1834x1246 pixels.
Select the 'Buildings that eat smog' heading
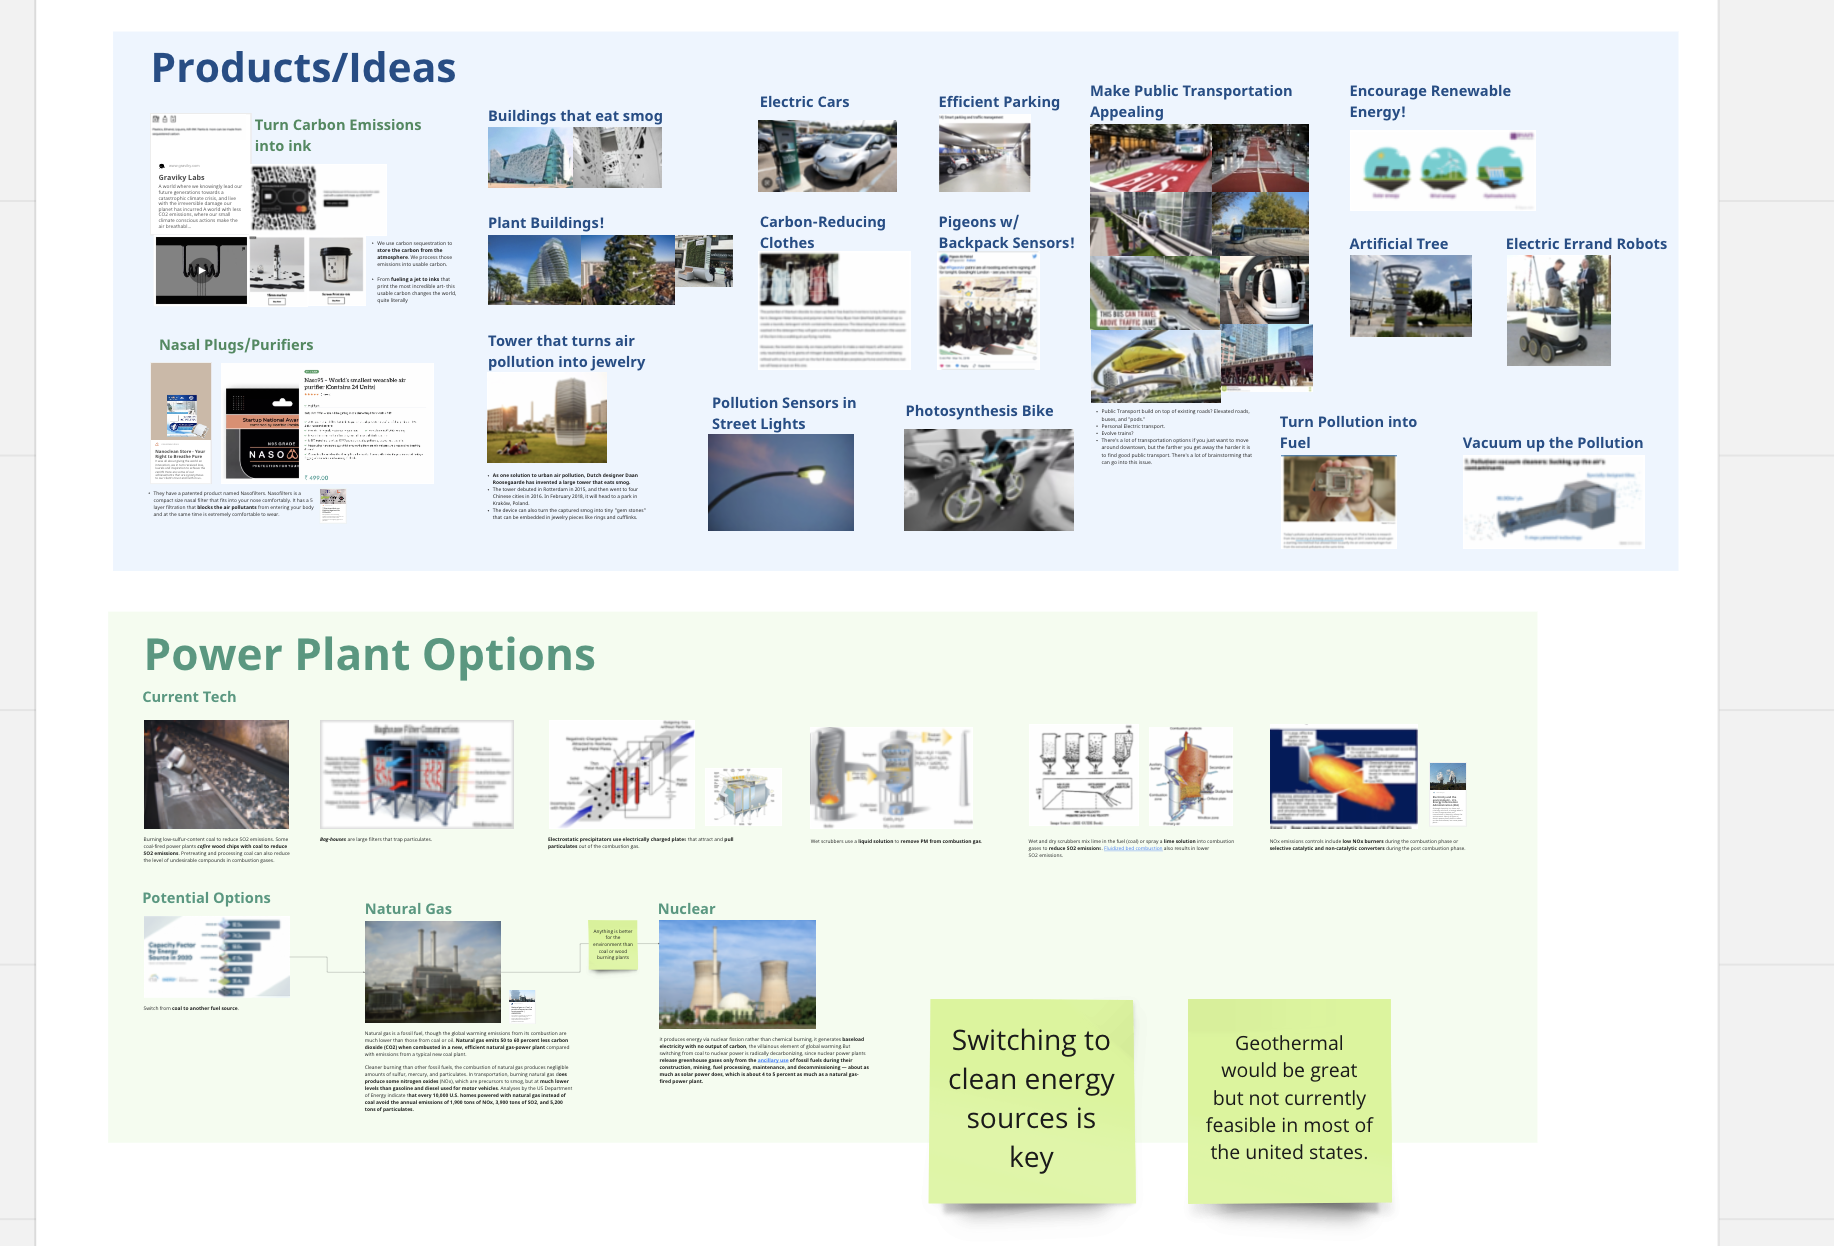click(575, 116)
